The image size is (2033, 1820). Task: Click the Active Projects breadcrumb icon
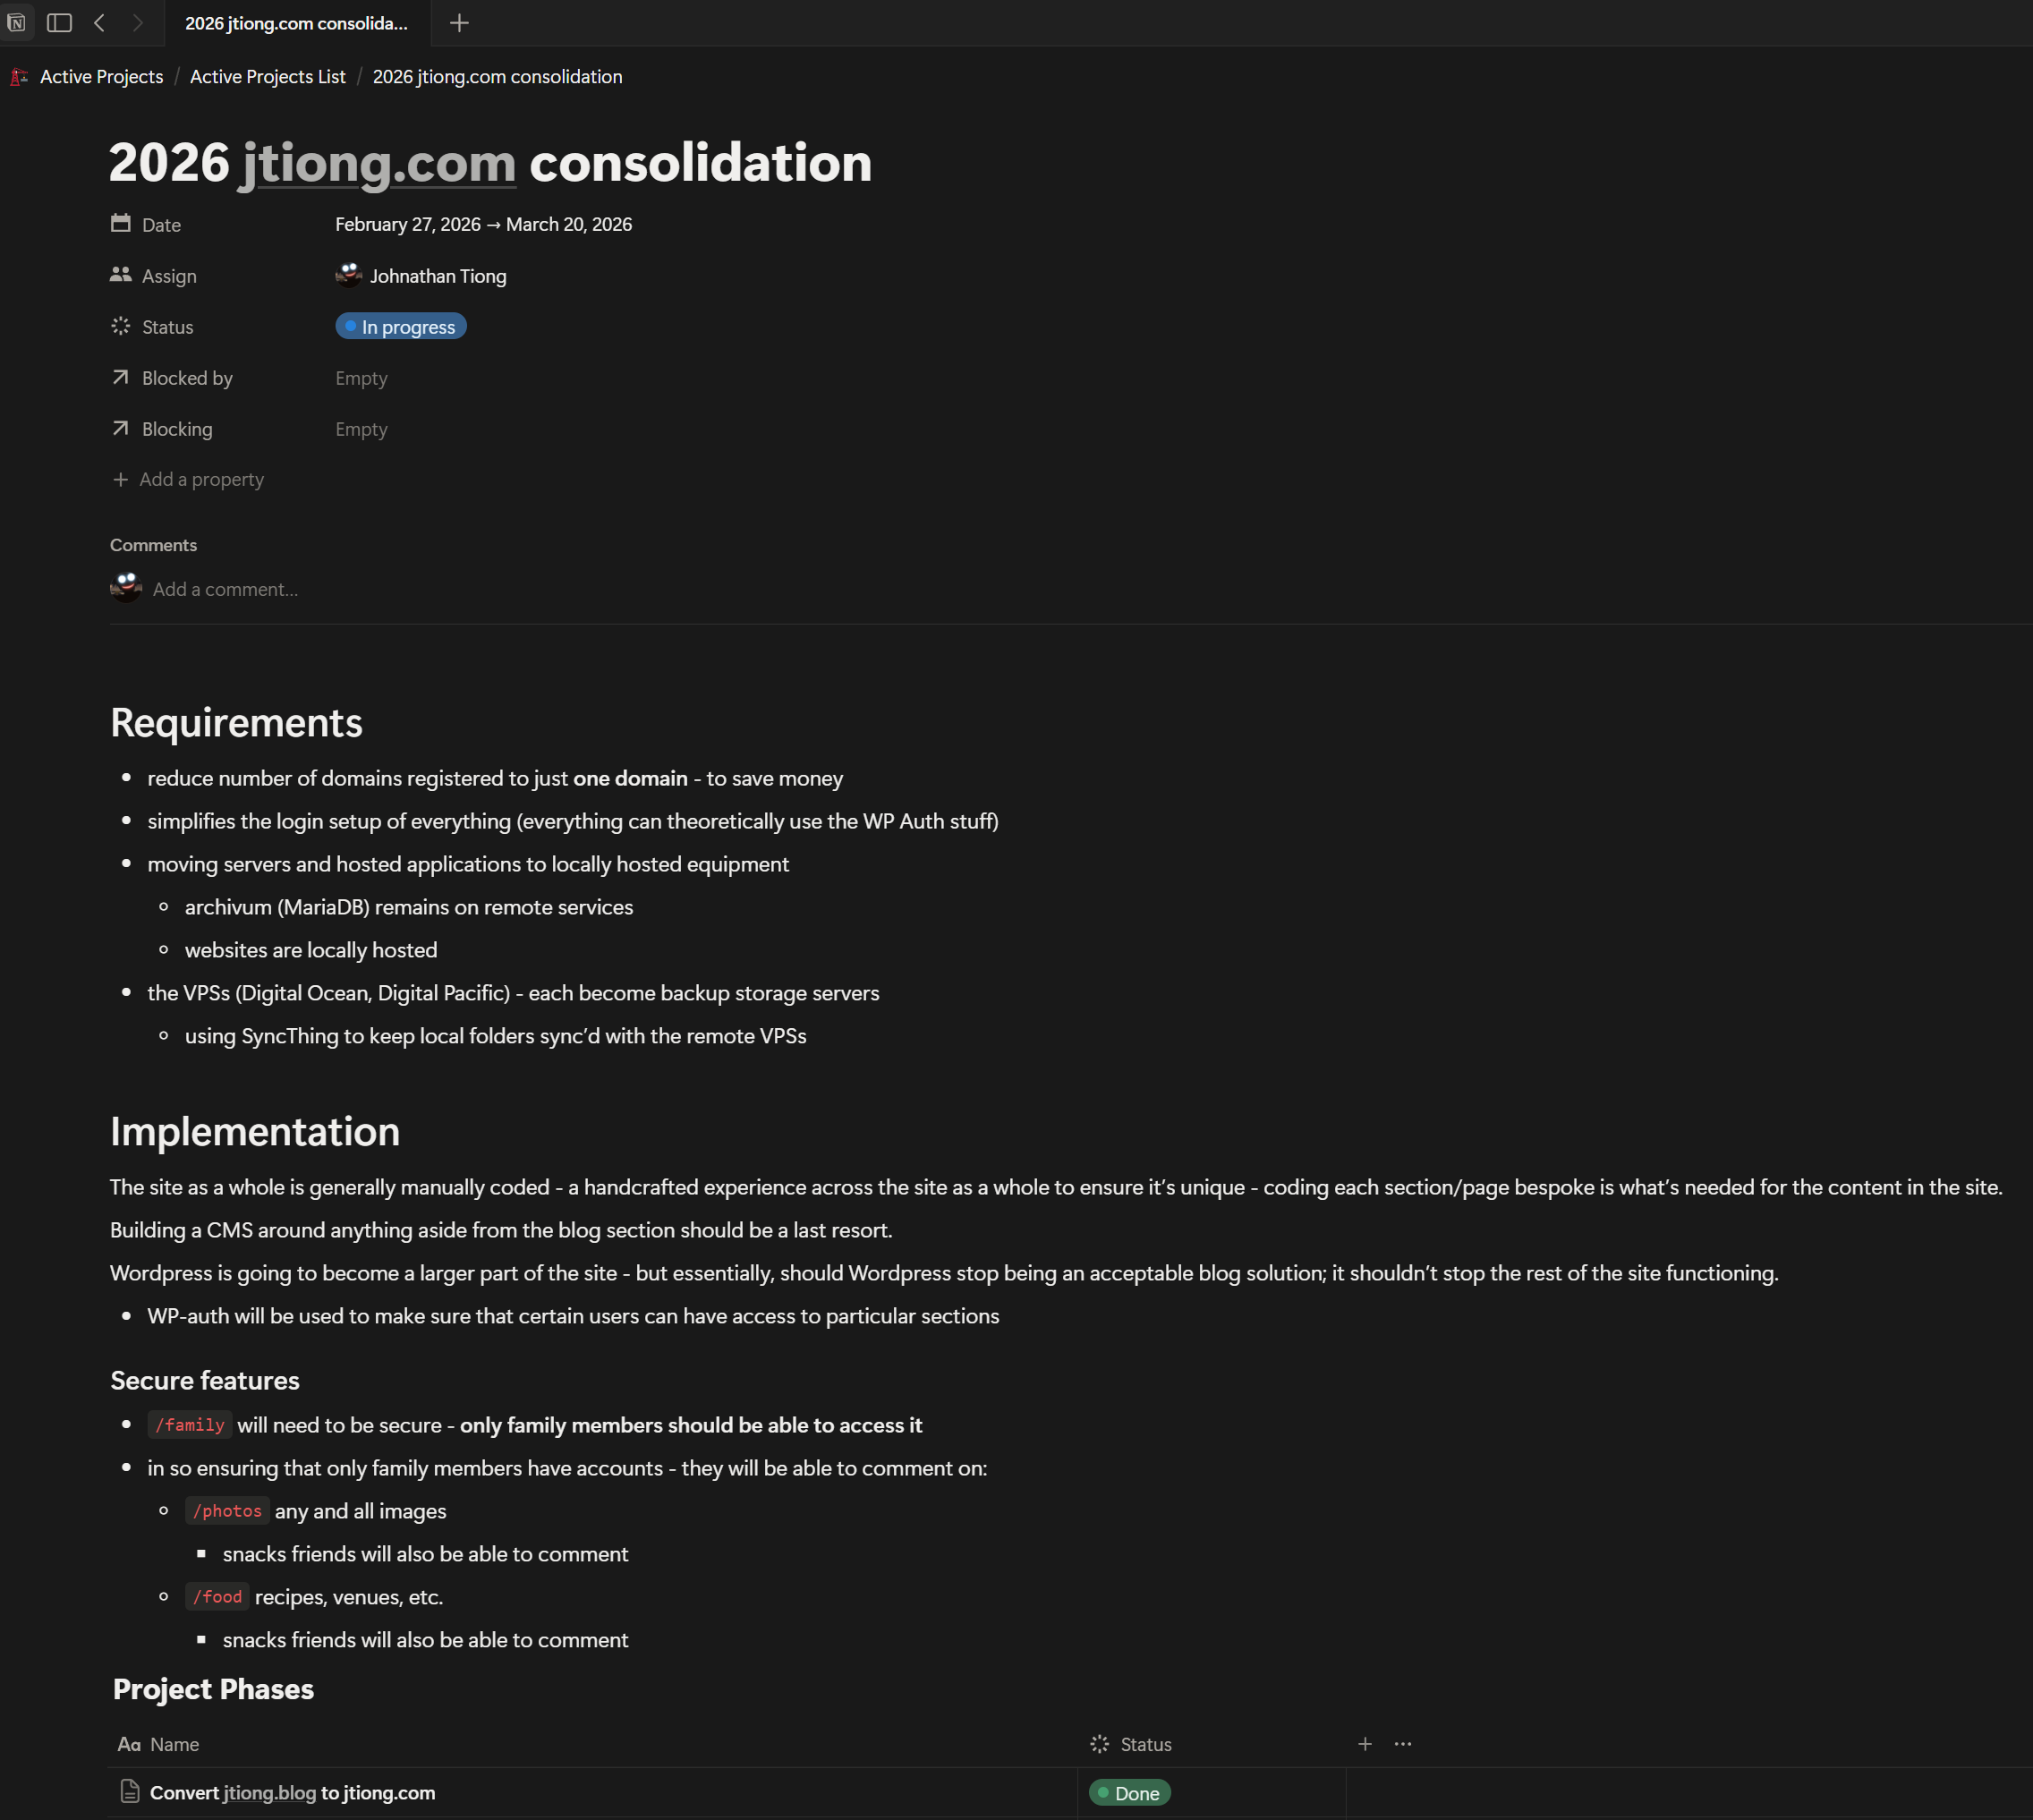[x=19, y=77]
